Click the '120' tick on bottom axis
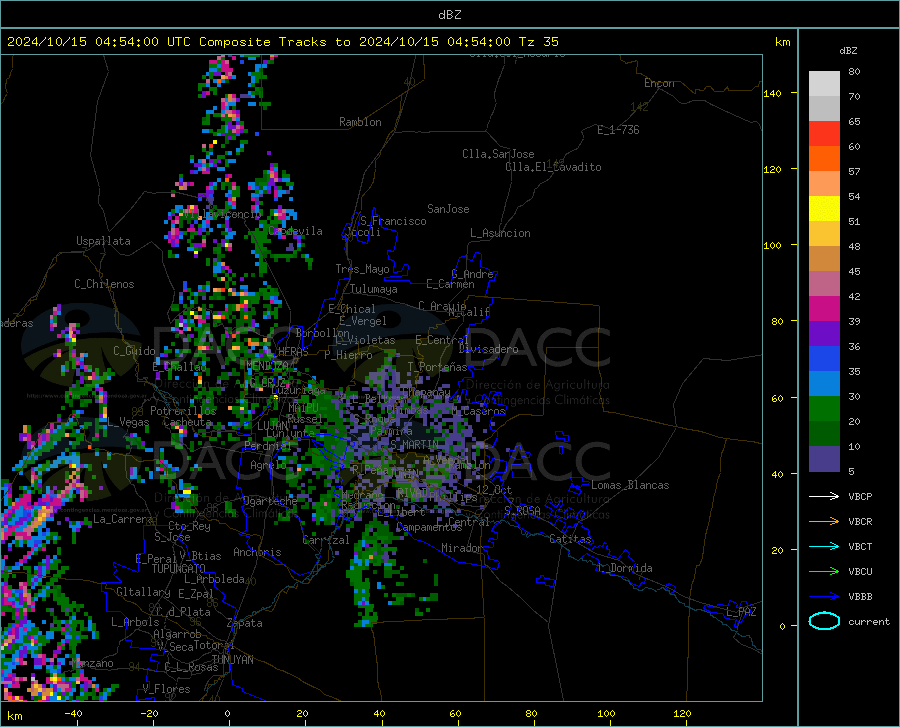The width and height of the screenshot is (900, 727). point(682,713)
